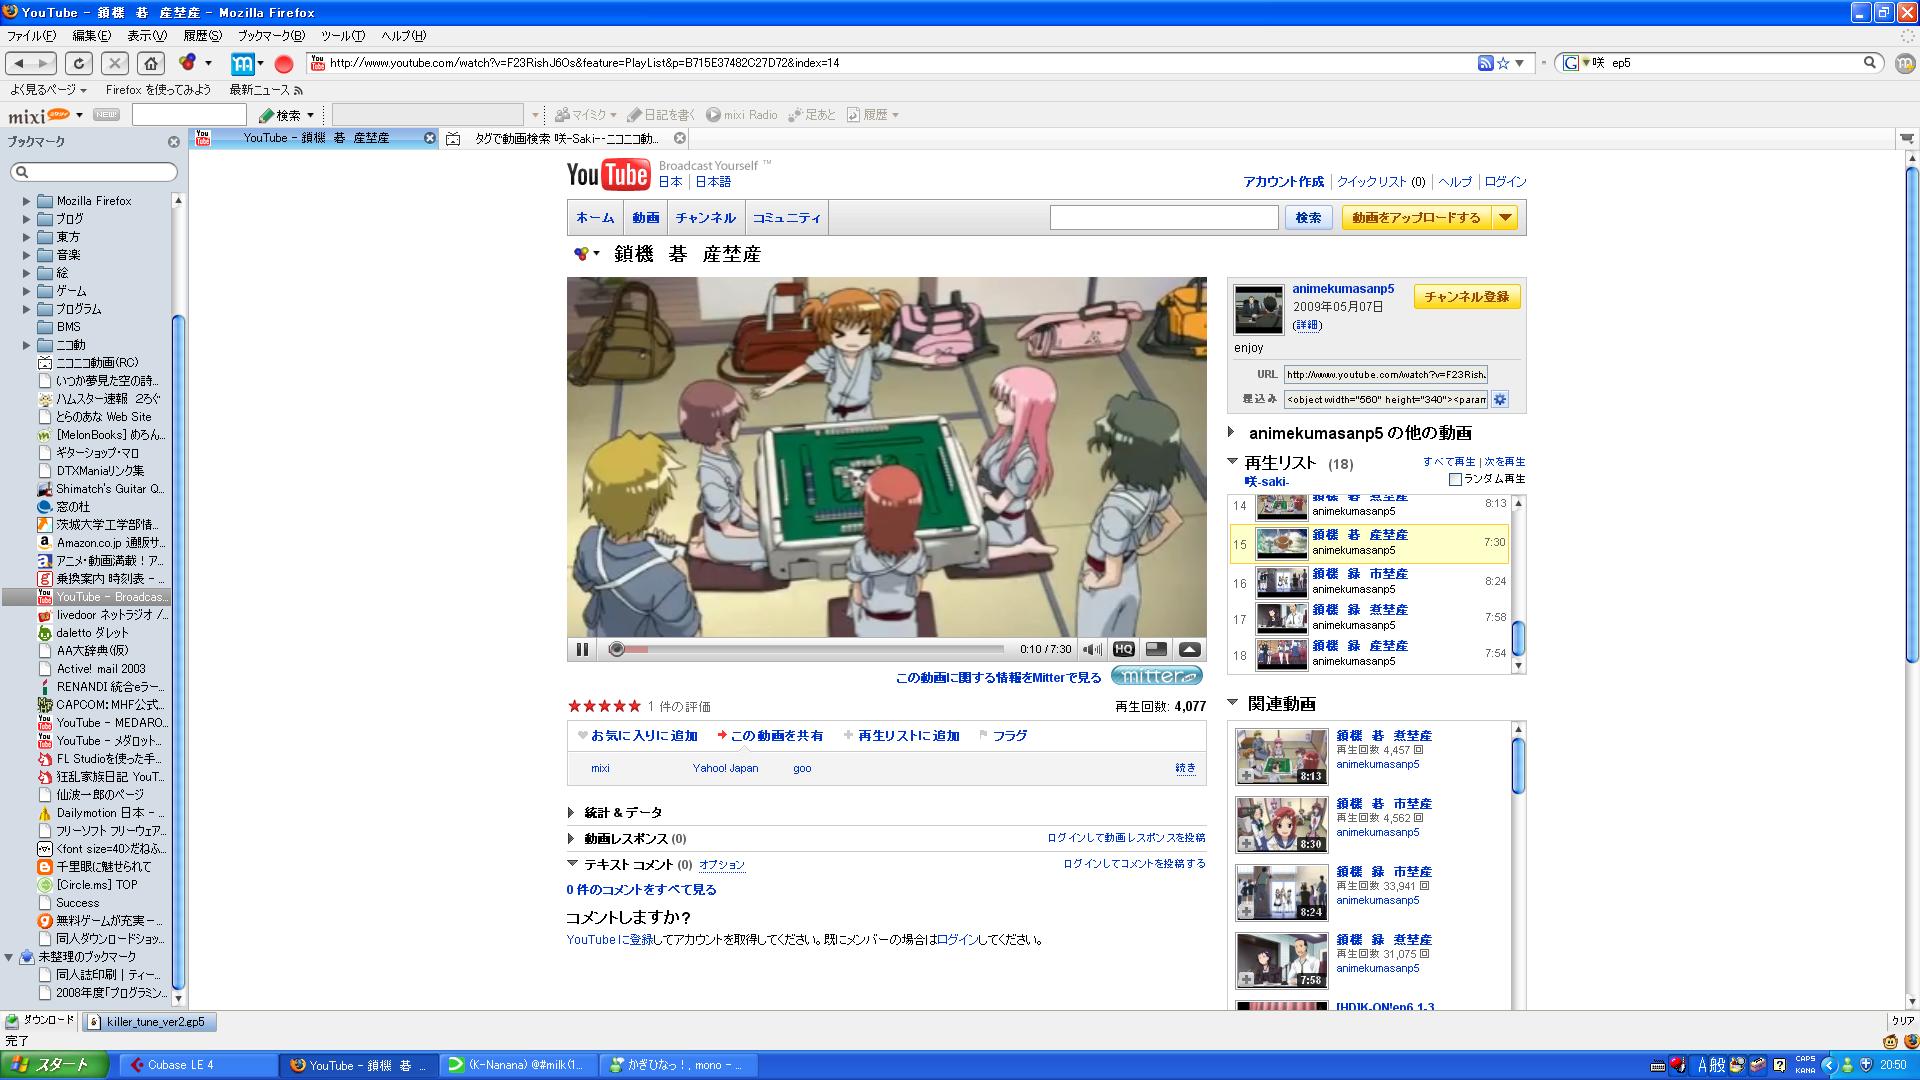1920x1080 pixels.
Task: Click the YouTube logo
Action: [x=608, y=174]
